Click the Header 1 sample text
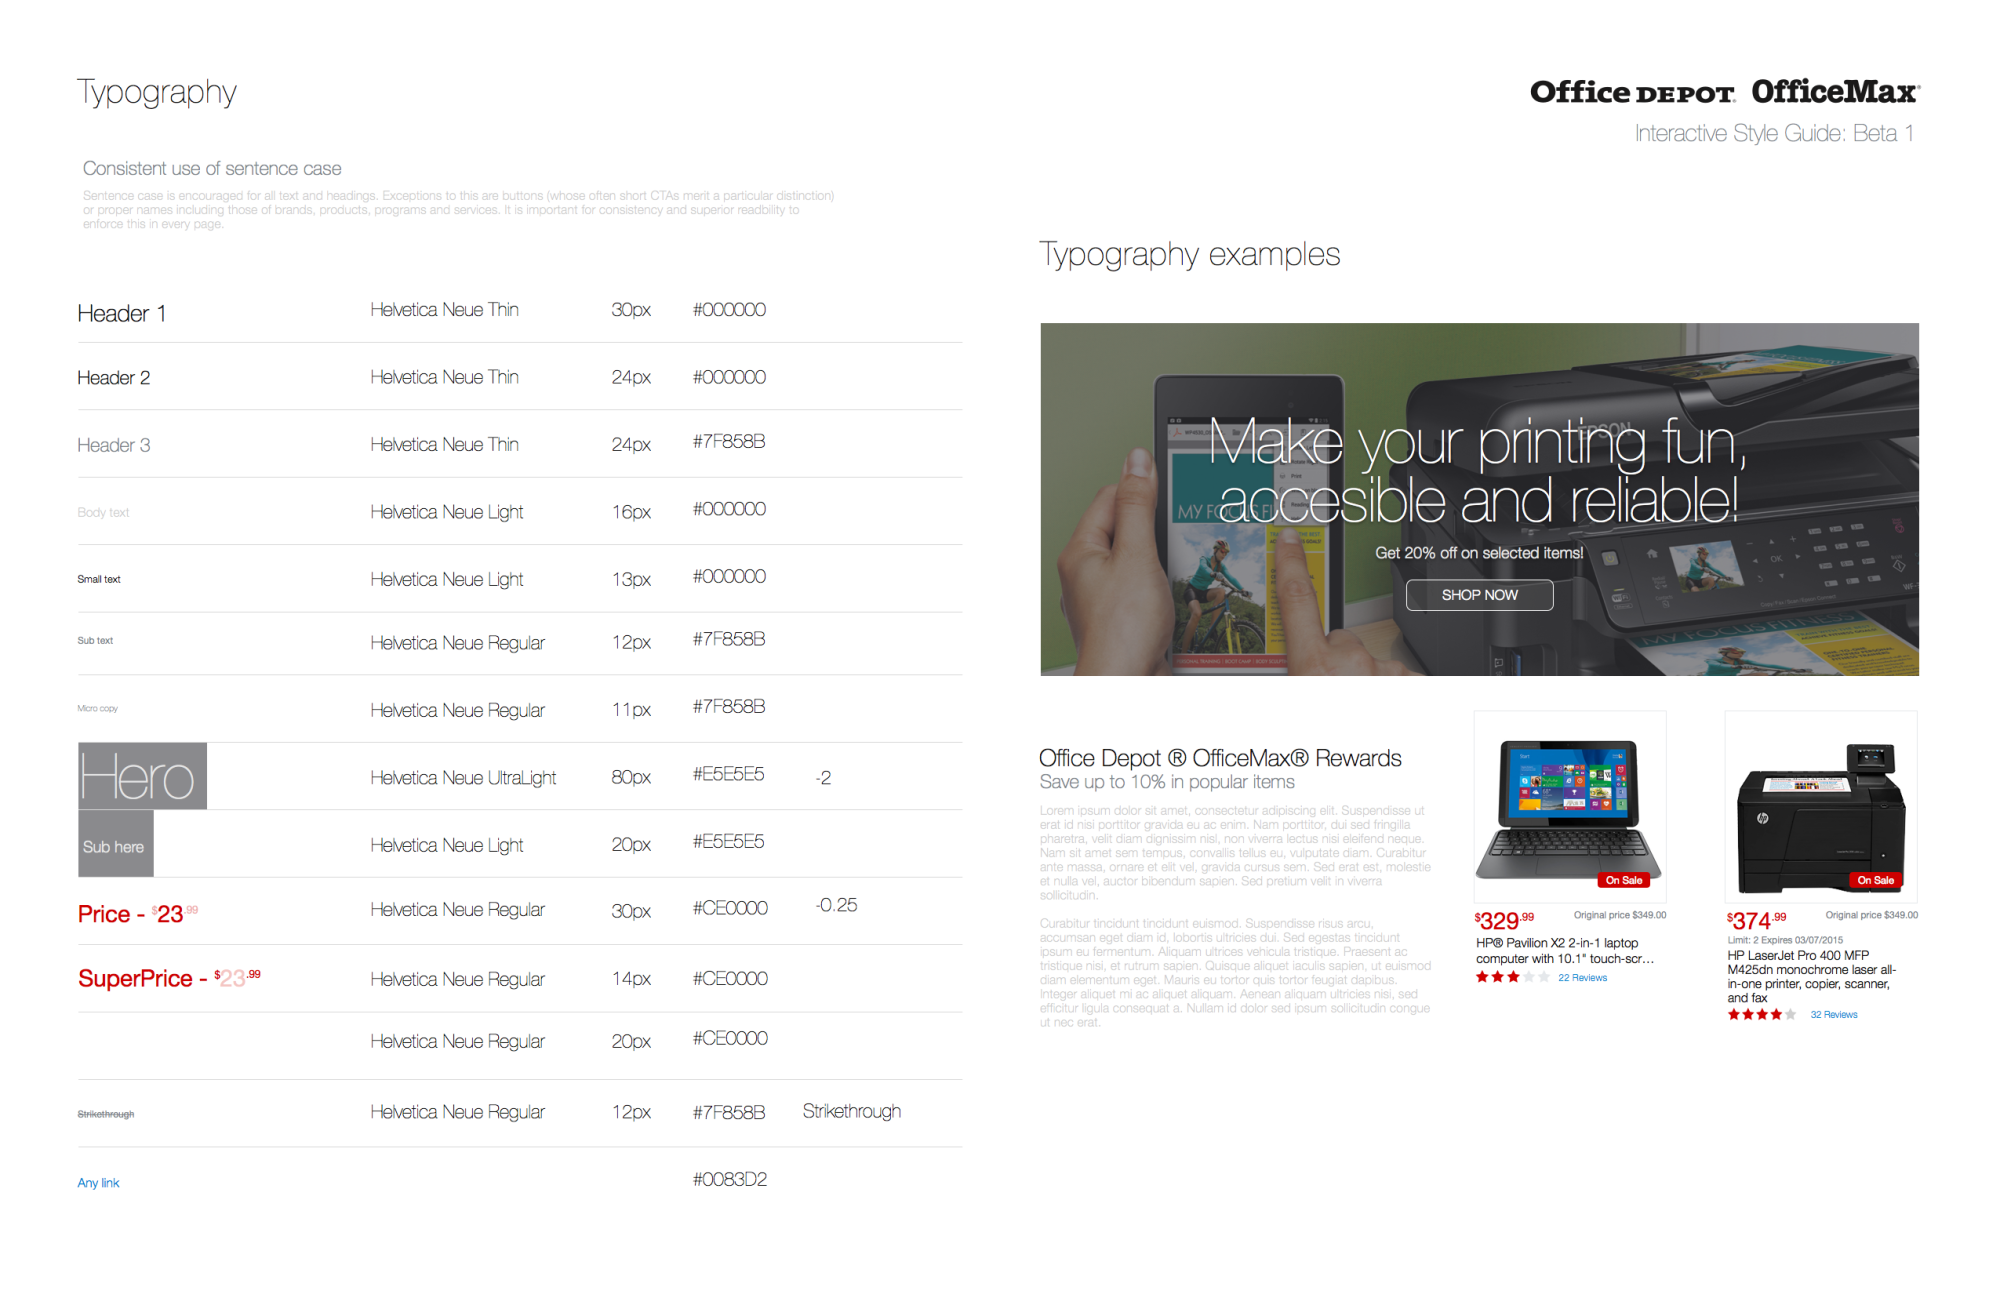 121,313
